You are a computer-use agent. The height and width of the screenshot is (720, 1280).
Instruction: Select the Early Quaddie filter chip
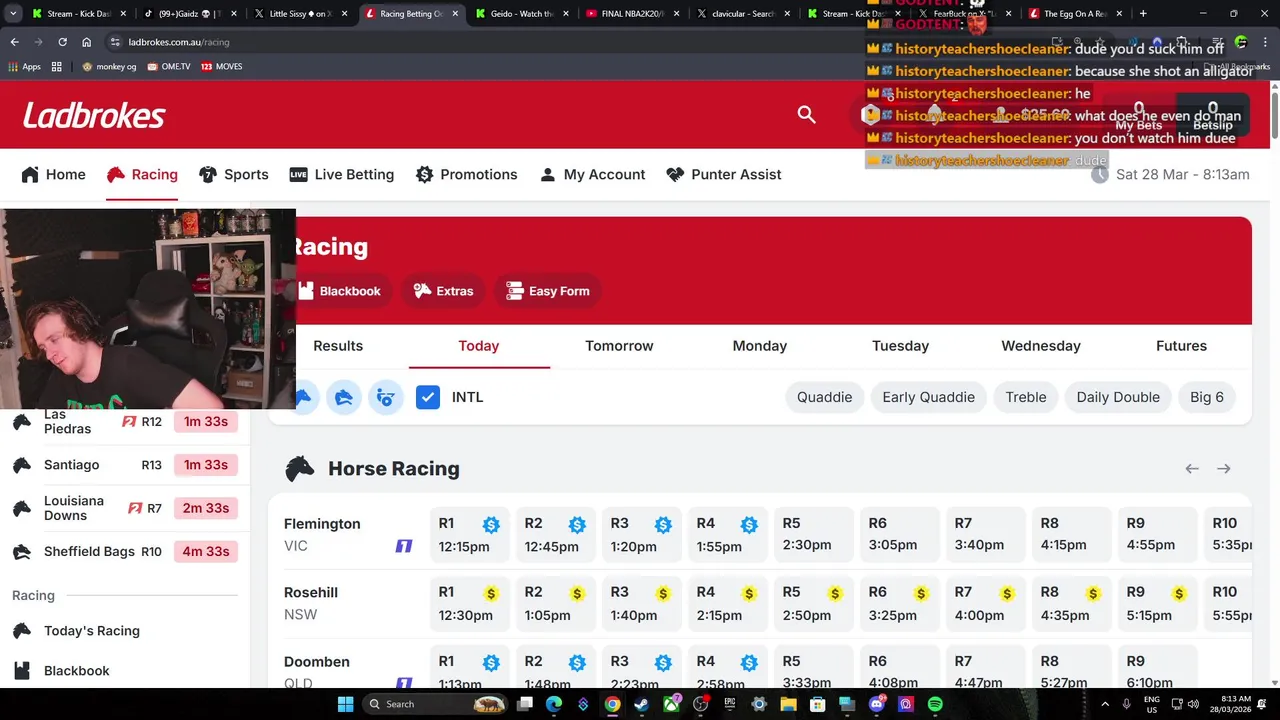[x=928, y=397]
